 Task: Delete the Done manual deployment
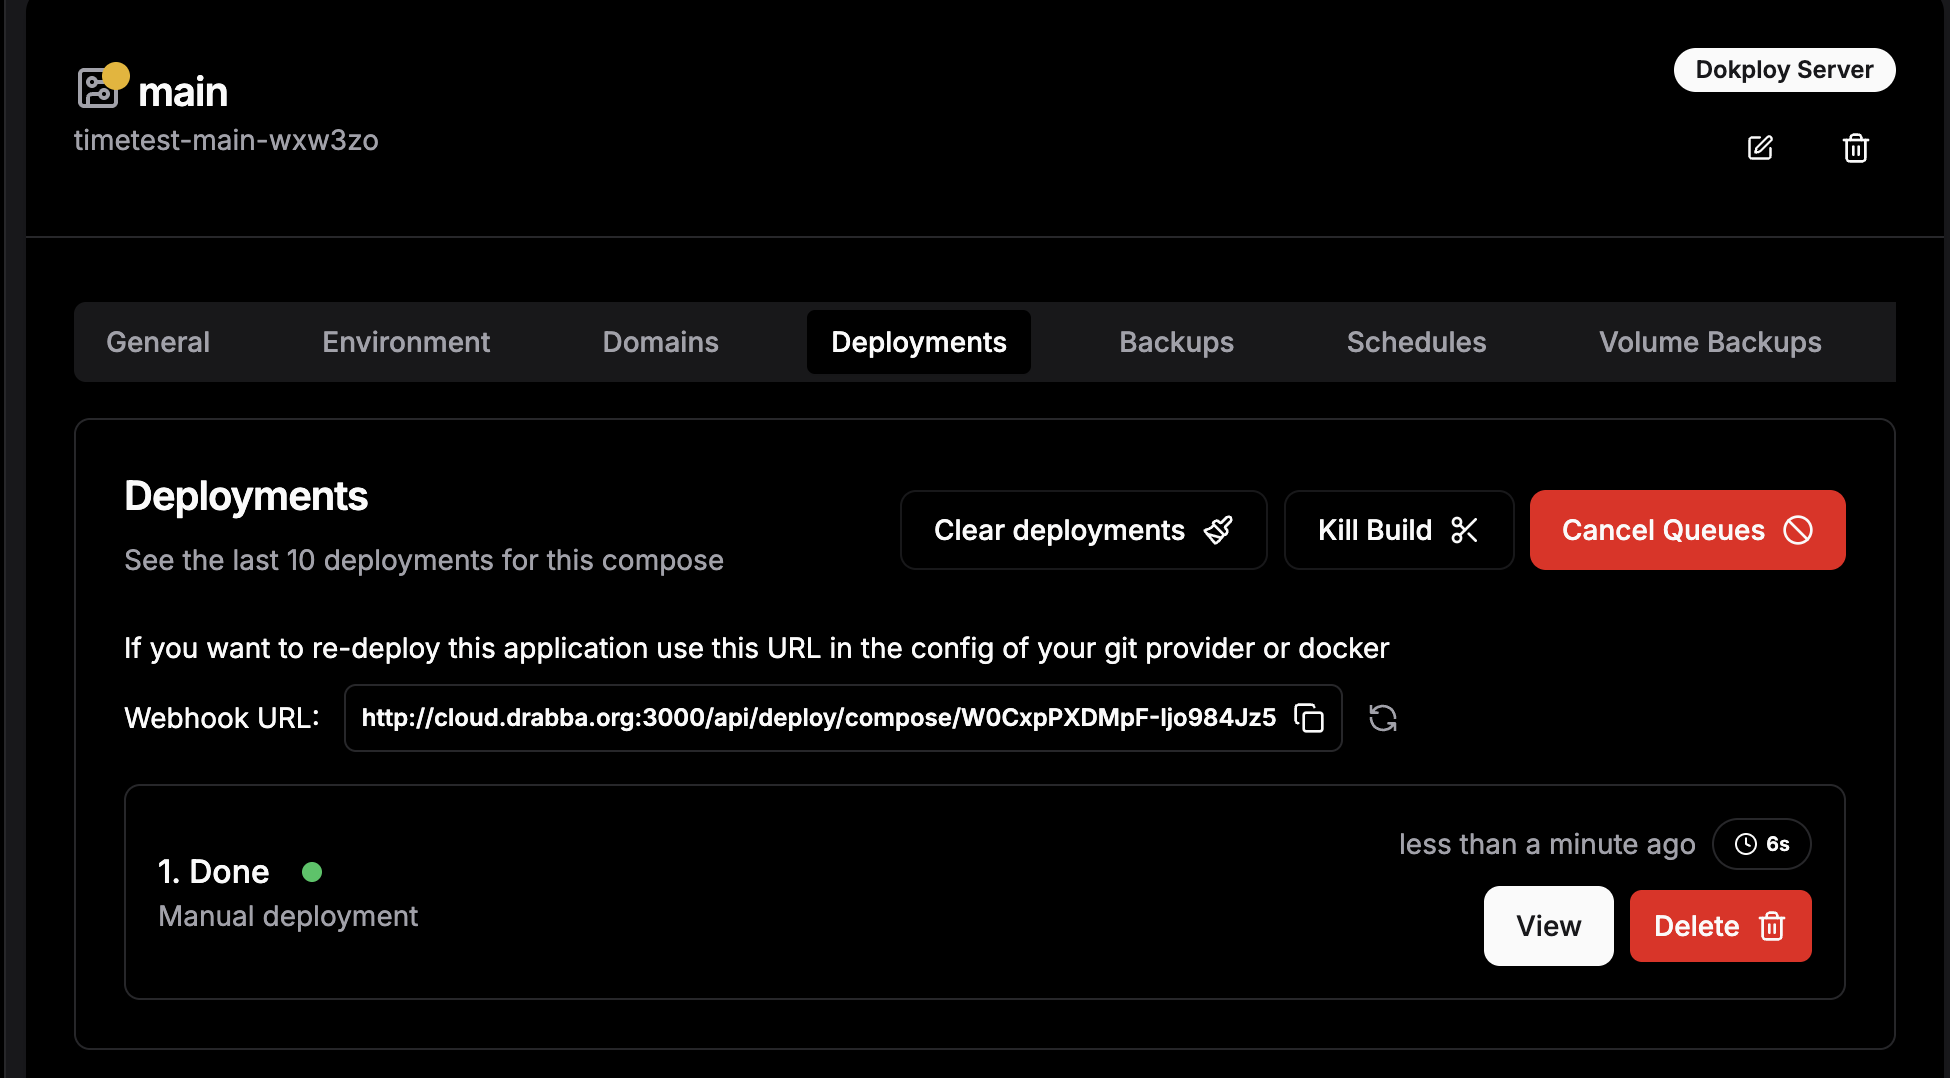coord(1721,926)
